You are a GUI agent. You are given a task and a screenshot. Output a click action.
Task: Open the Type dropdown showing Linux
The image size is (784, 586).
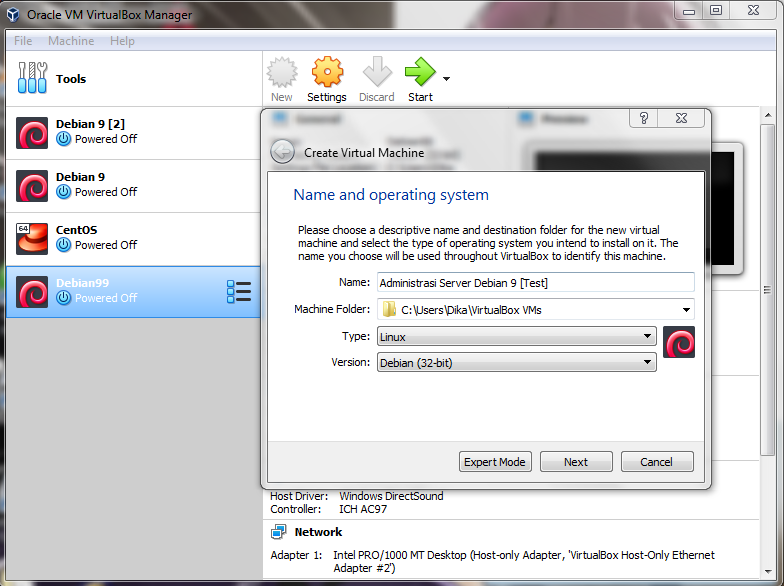pyautogui.click(x=516, y=336)
